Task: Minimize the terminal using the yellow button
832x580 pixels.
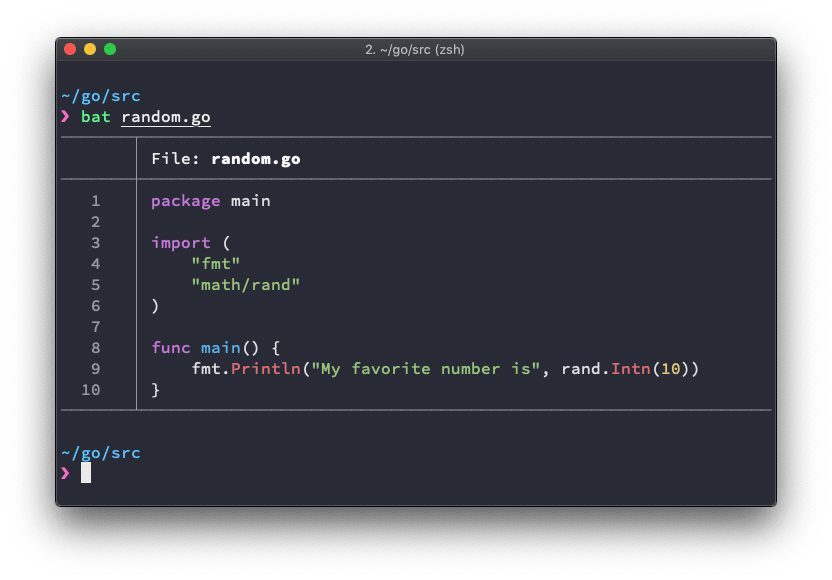Action: (x=90, y=49)
